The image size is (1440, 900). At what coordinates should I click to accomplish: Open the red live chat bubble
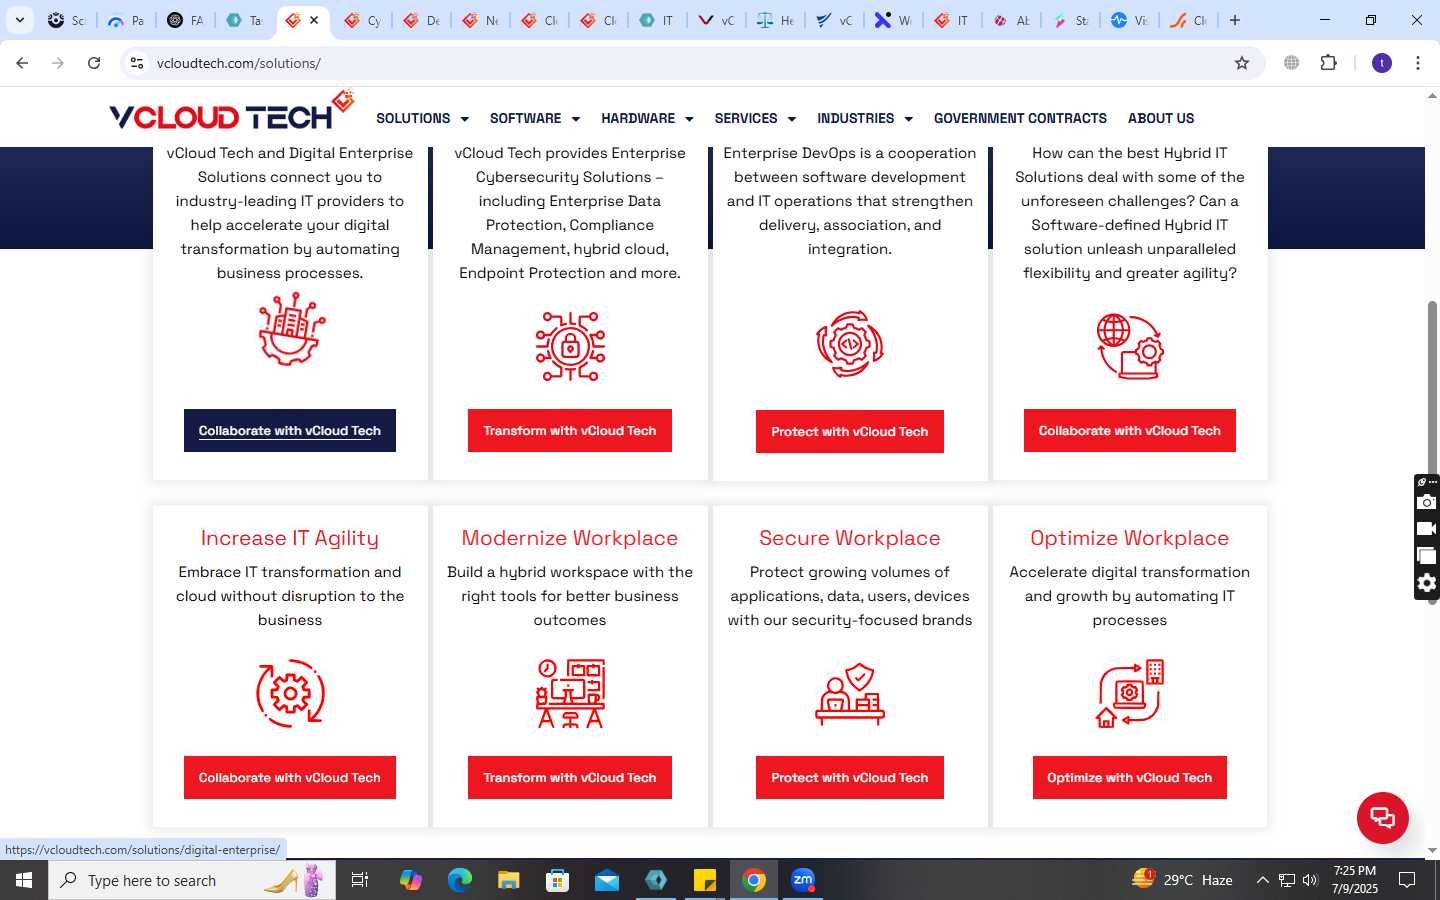click(1383, 817)
